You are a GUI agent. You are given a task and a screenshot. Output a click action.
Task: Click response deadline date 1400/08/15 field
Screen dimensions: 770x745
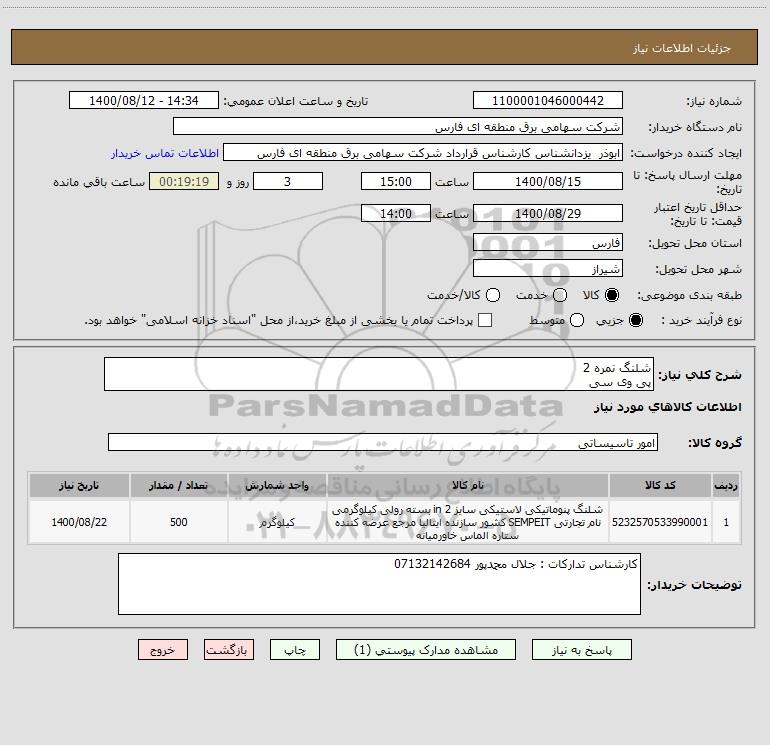point(548,181)
